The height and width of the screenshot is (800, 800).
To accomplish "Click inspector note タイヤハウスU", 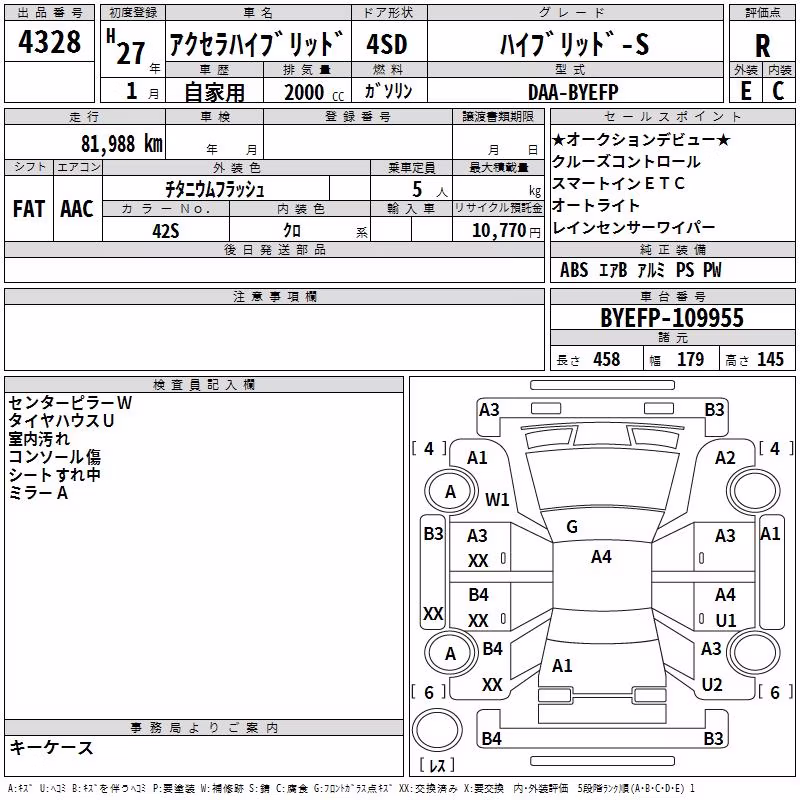I will (61, 421).
